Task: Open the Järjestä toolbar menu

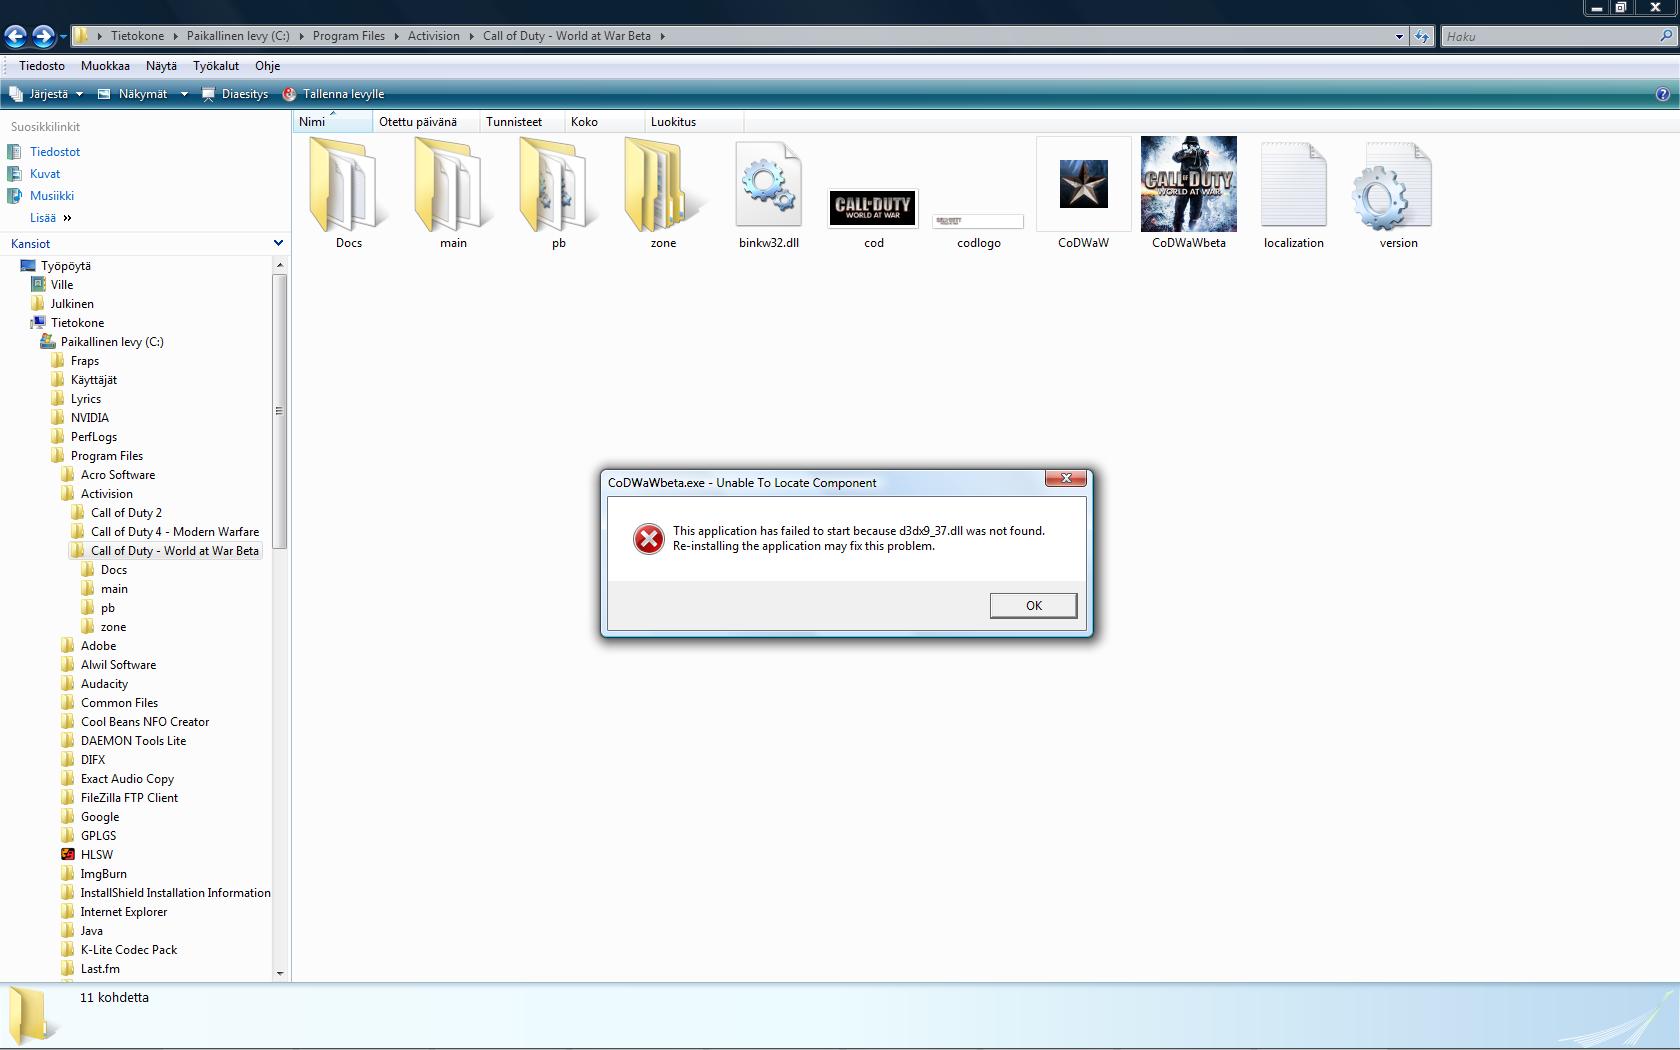Action: (x=46, y=94)
